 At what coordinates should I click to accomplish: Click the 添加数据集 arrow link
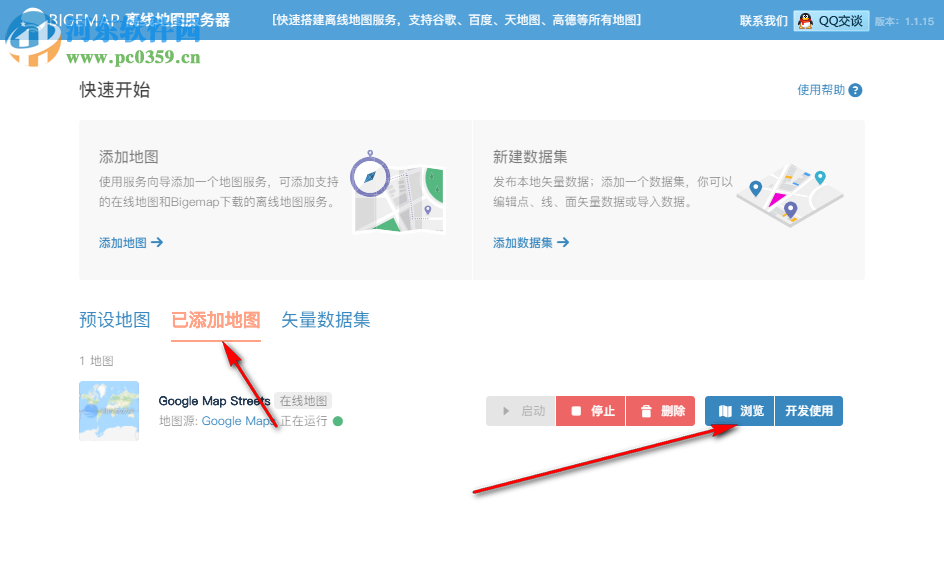tap(531, 243)
